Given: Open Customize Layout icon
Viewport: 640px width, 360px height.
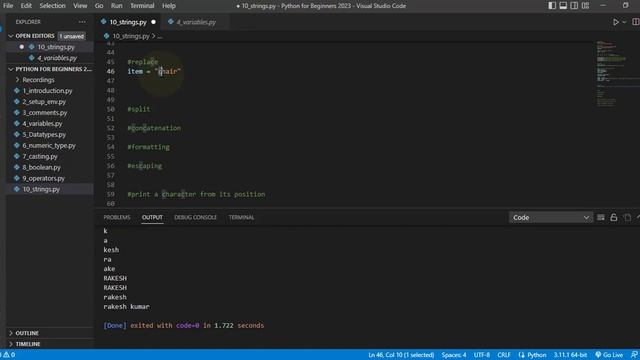Looking at the screenshot, I should tap(585, 6).
